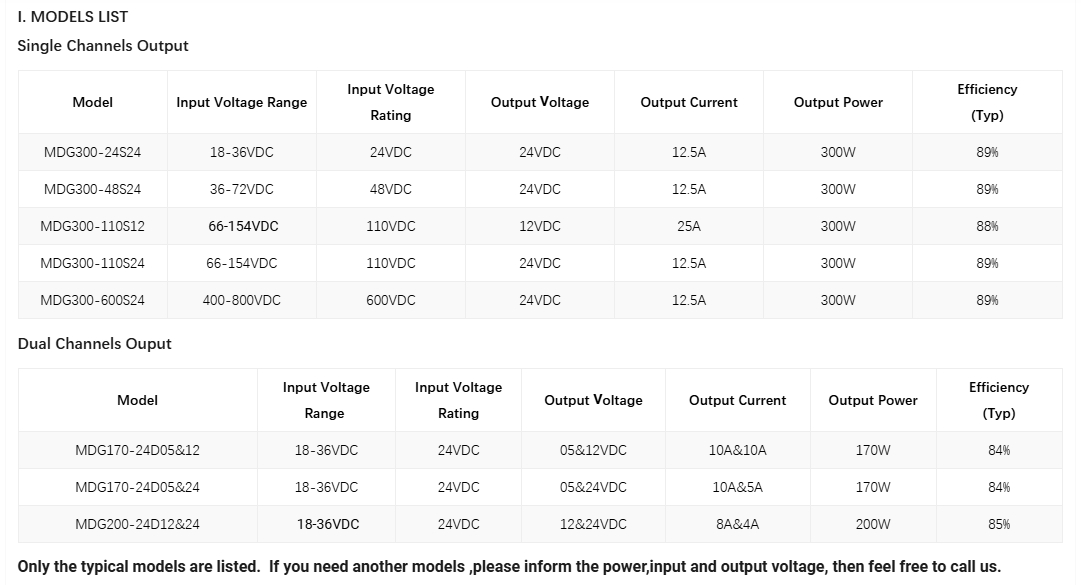Click the MDG200-24D12&24 model cell
Image resolution: width=1081 pixels, height=585 pixels.
click(x=137, y=524)
